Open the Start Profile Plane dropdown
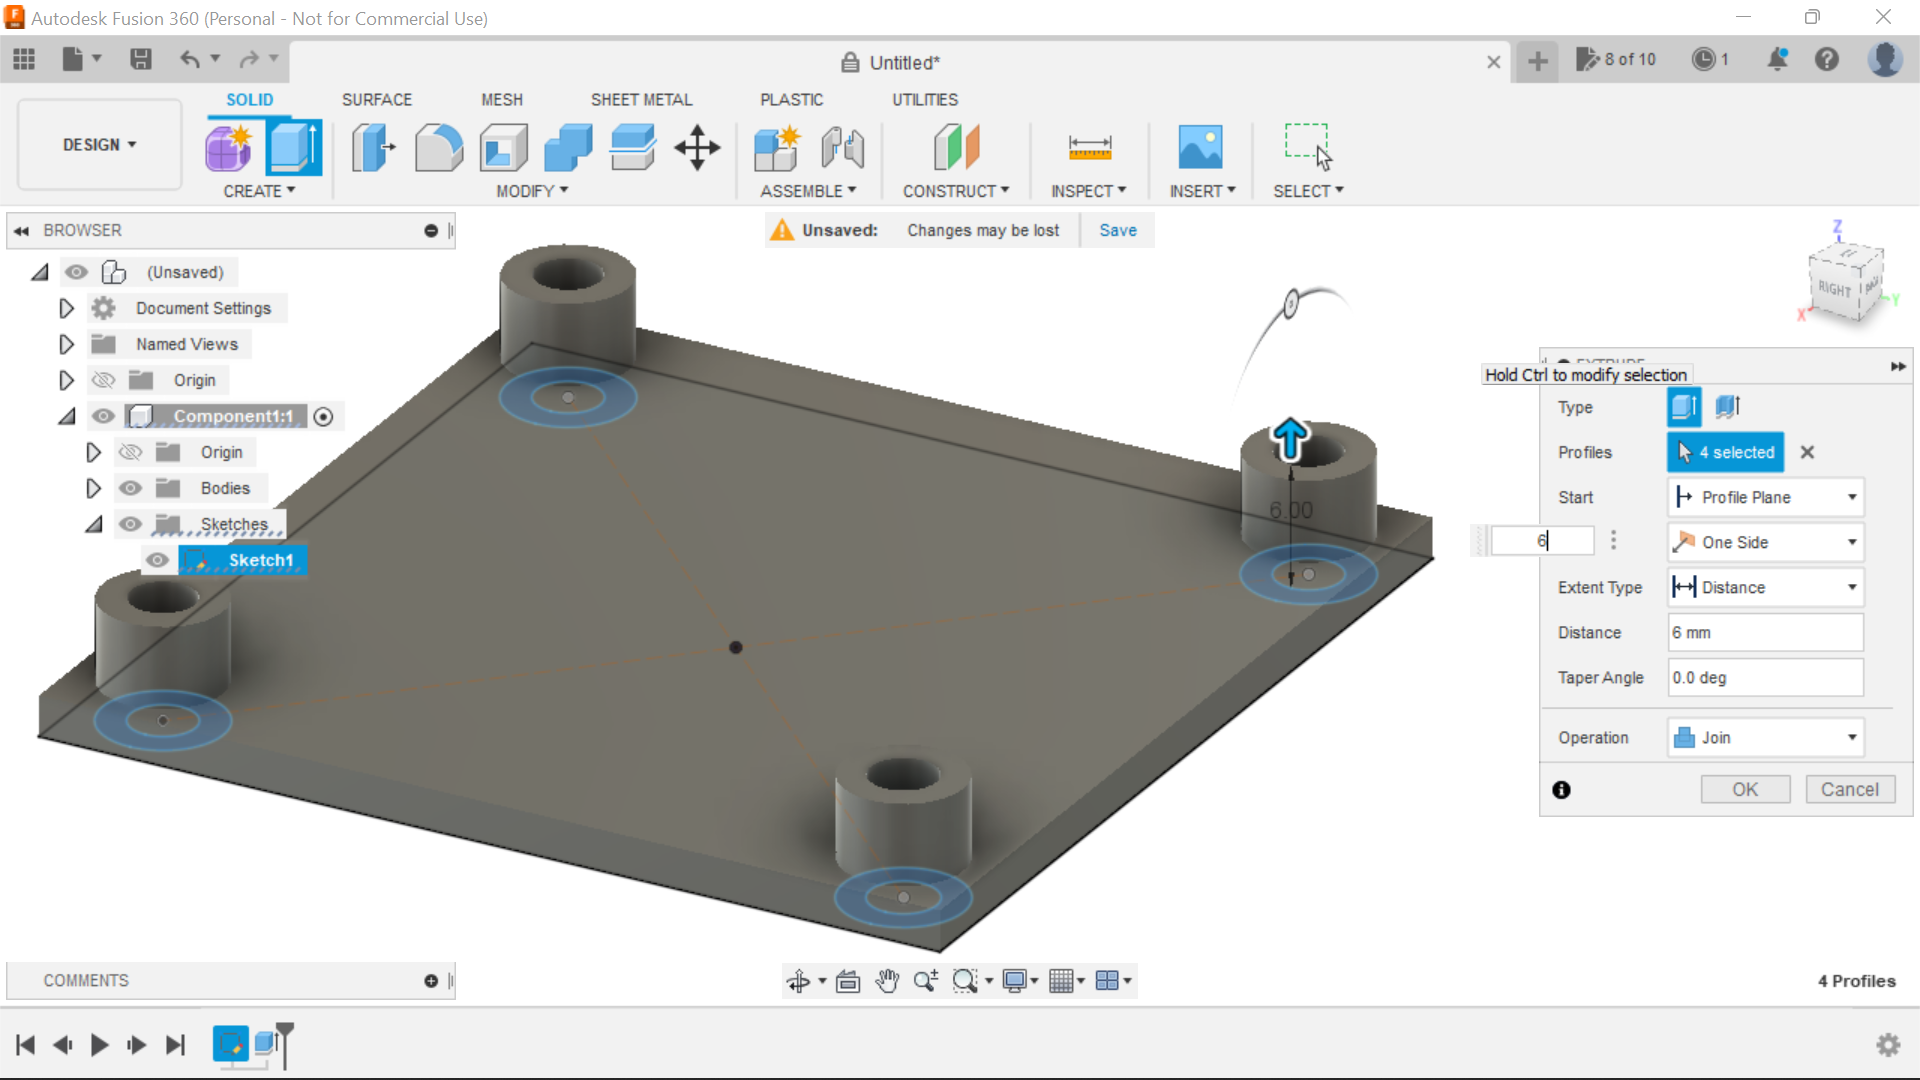This screenshot has height=1080, width=1920. [1765, 497]
